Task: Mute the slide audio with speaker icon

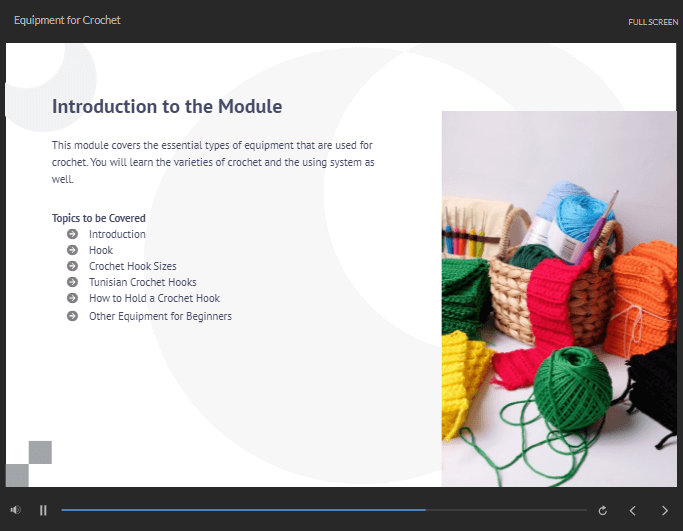Action: [16, 510]
